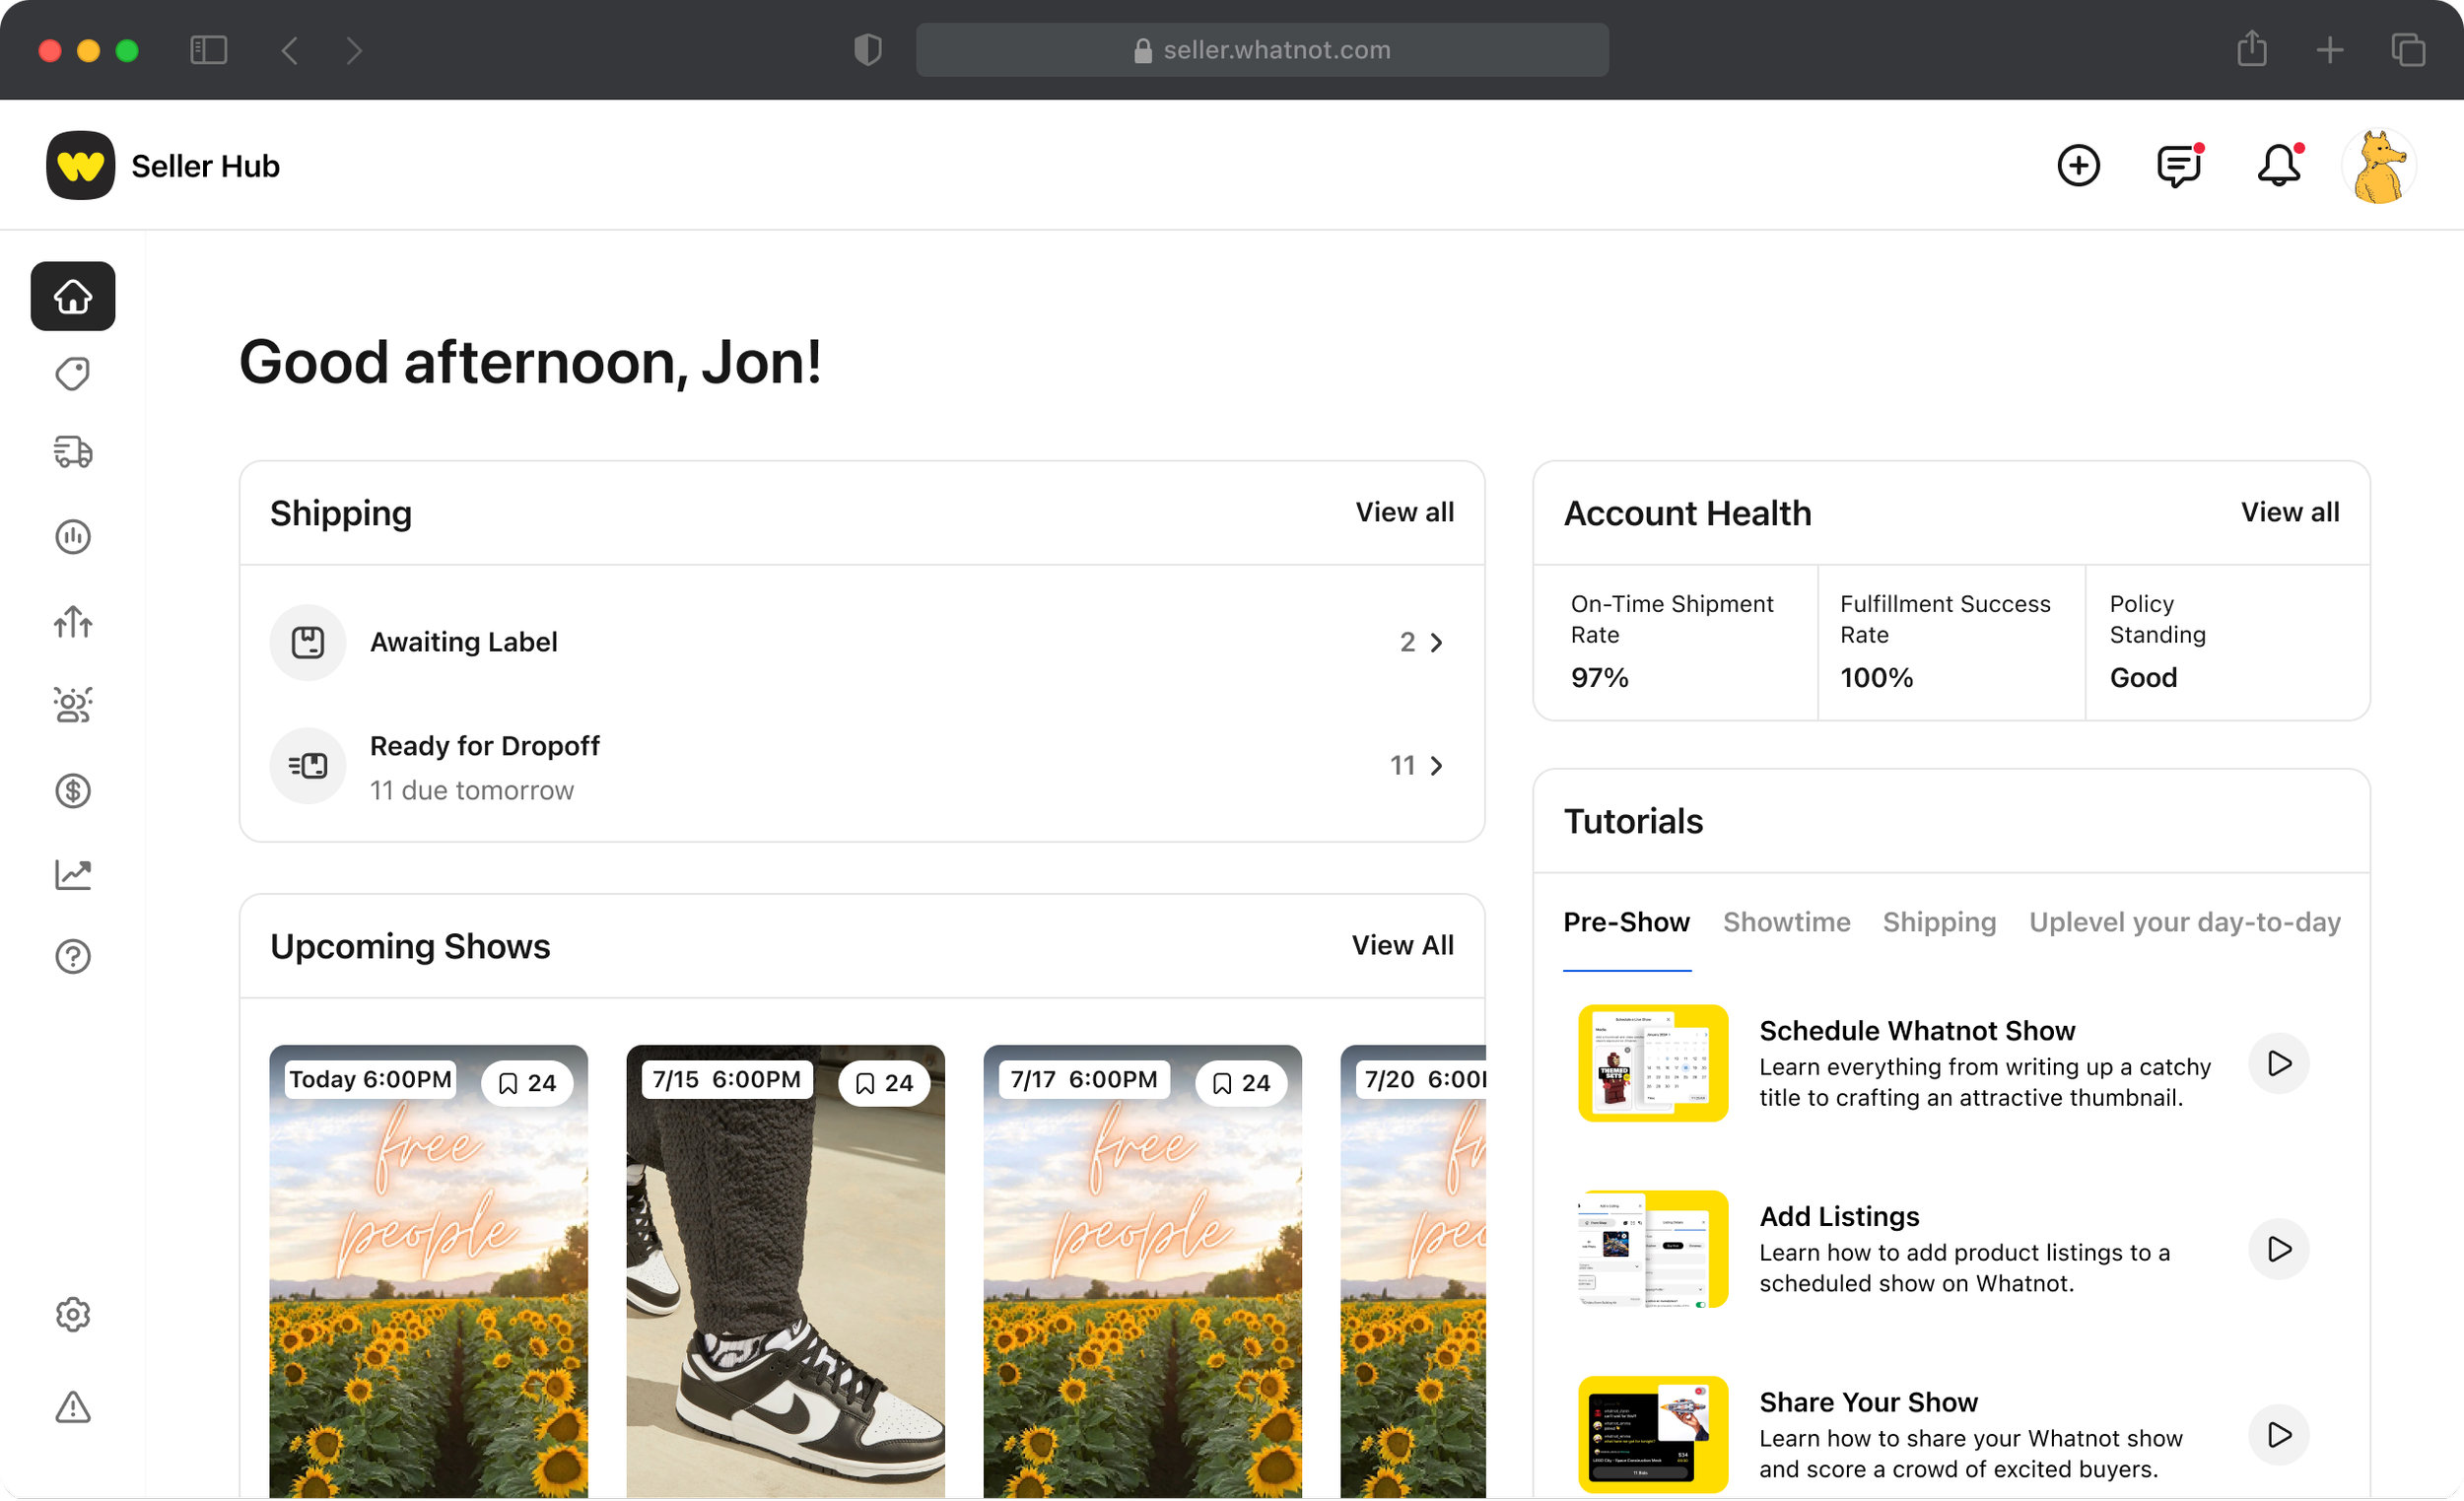The height and width of the screenshot is (1501, 2464).
Task: Click the On-Time Shipment Rate 97% value
Action: tap(1598, 678)
